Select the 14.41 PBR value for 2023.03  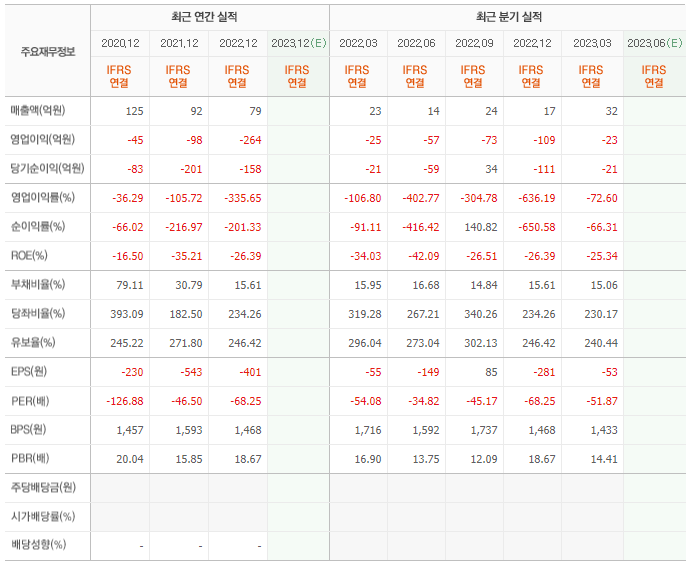coord(604,459)
